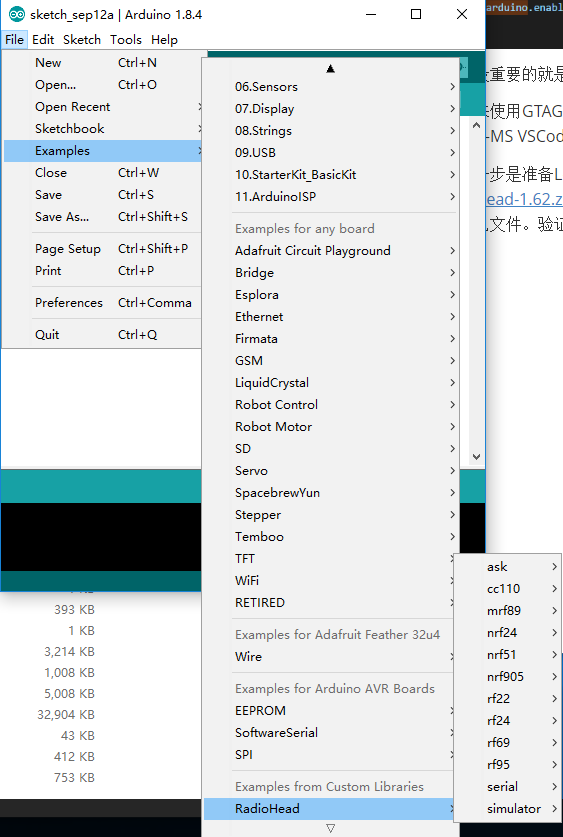Expand 08.Strings examples
563x837 pixels.
coord(330,130)
